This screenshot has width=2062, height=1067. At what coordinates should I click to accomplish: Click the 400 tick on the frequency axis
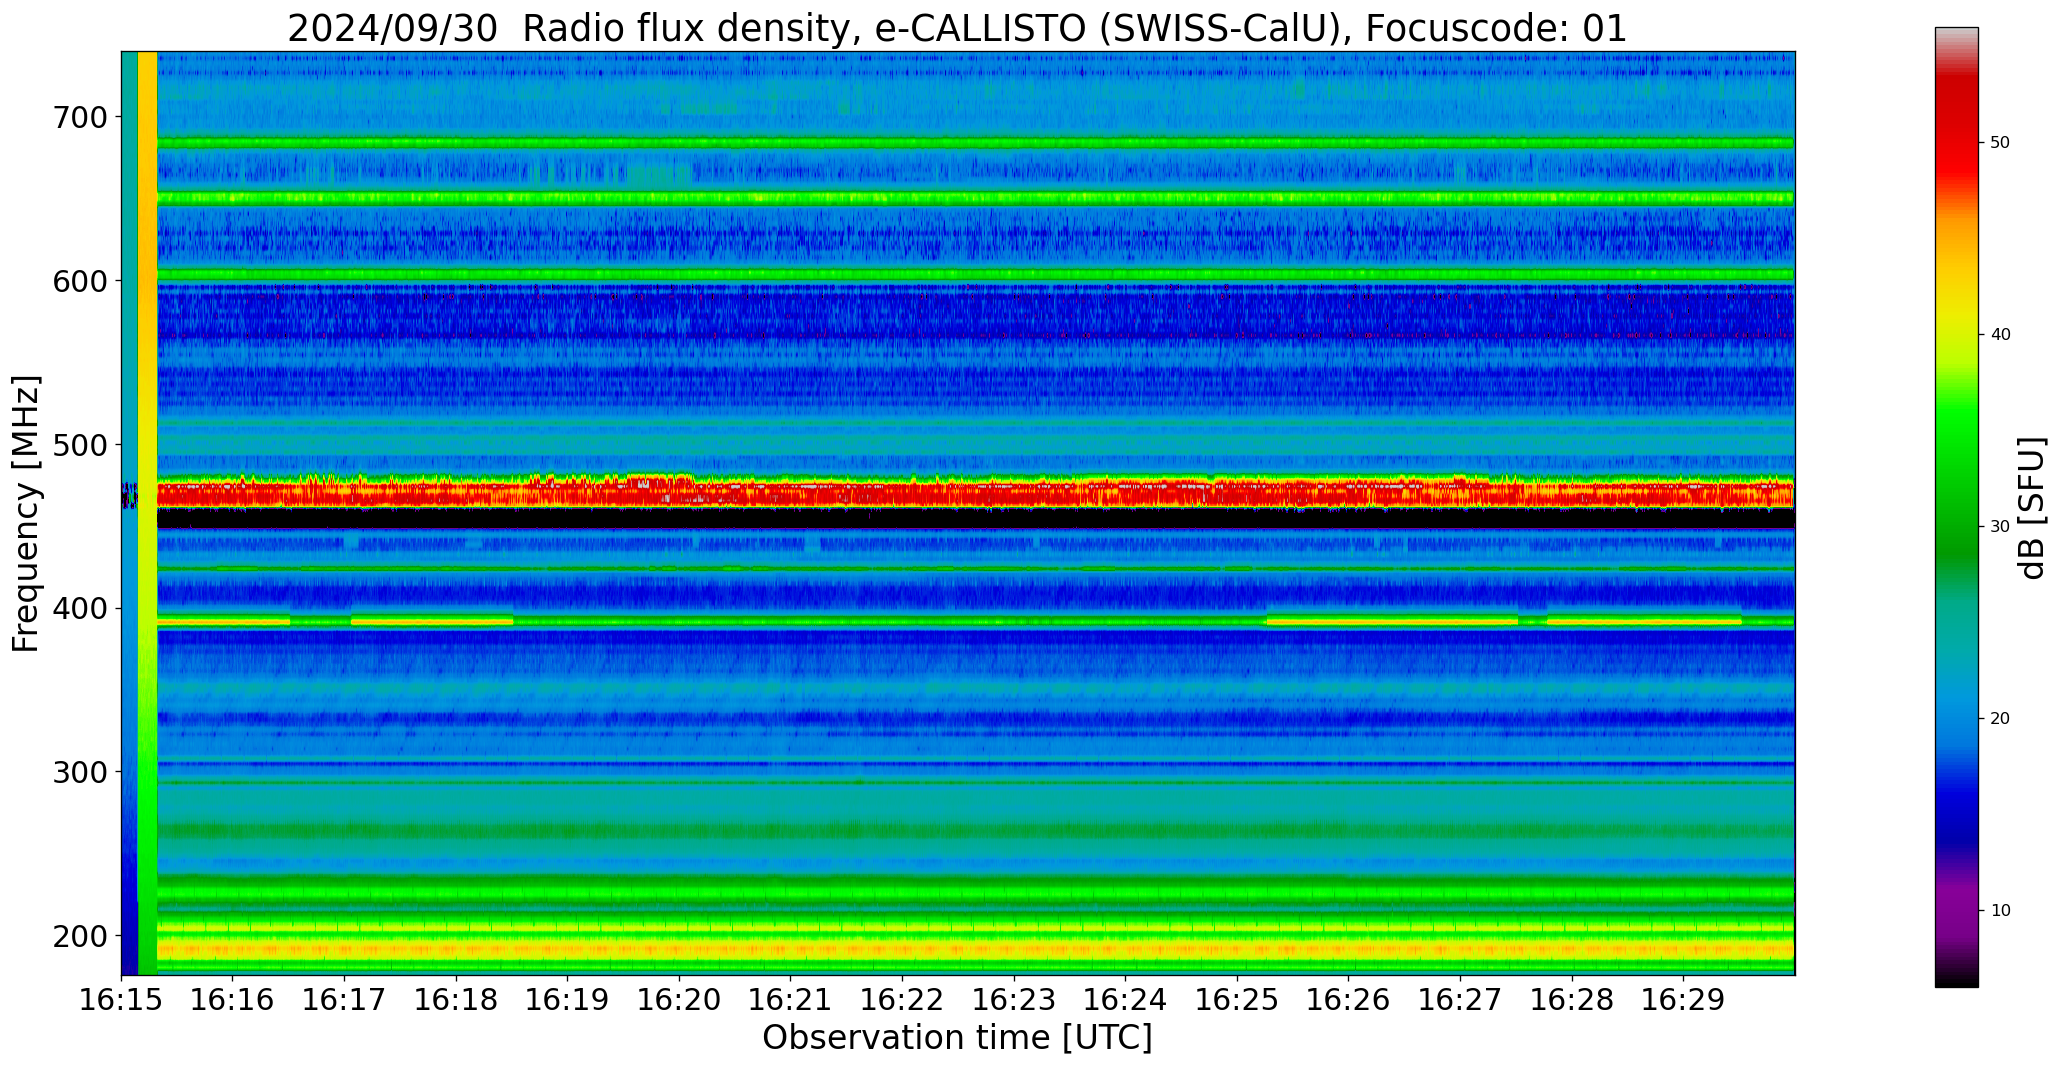[x=78, y=608]
